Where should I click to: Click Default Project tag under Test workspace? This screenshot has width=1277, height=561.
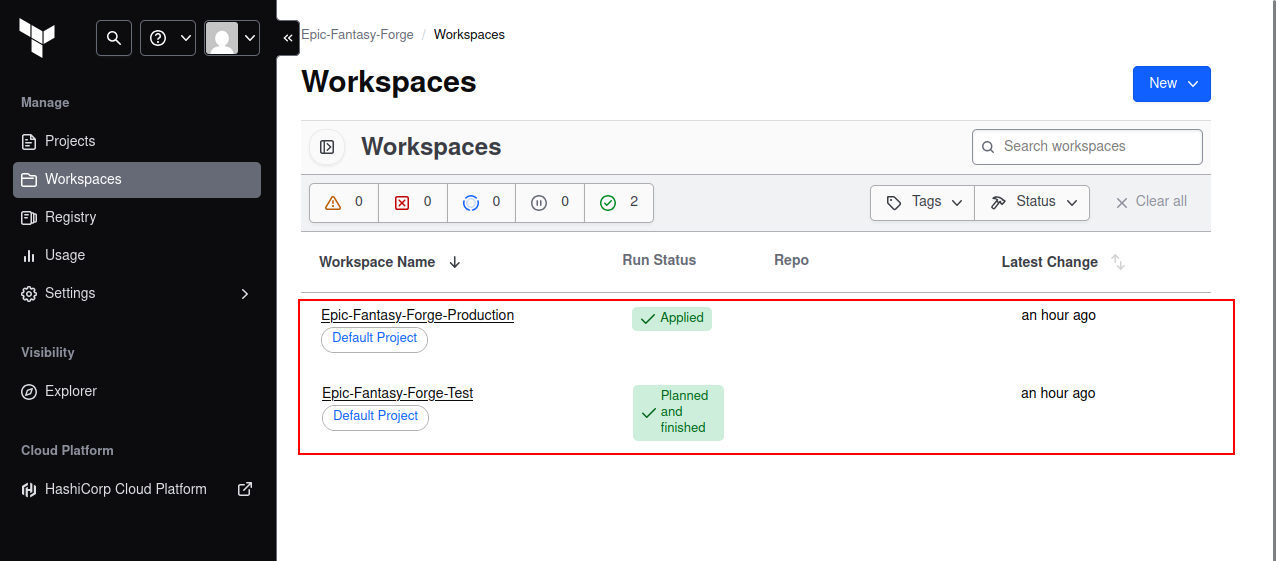tap(375, 417)
